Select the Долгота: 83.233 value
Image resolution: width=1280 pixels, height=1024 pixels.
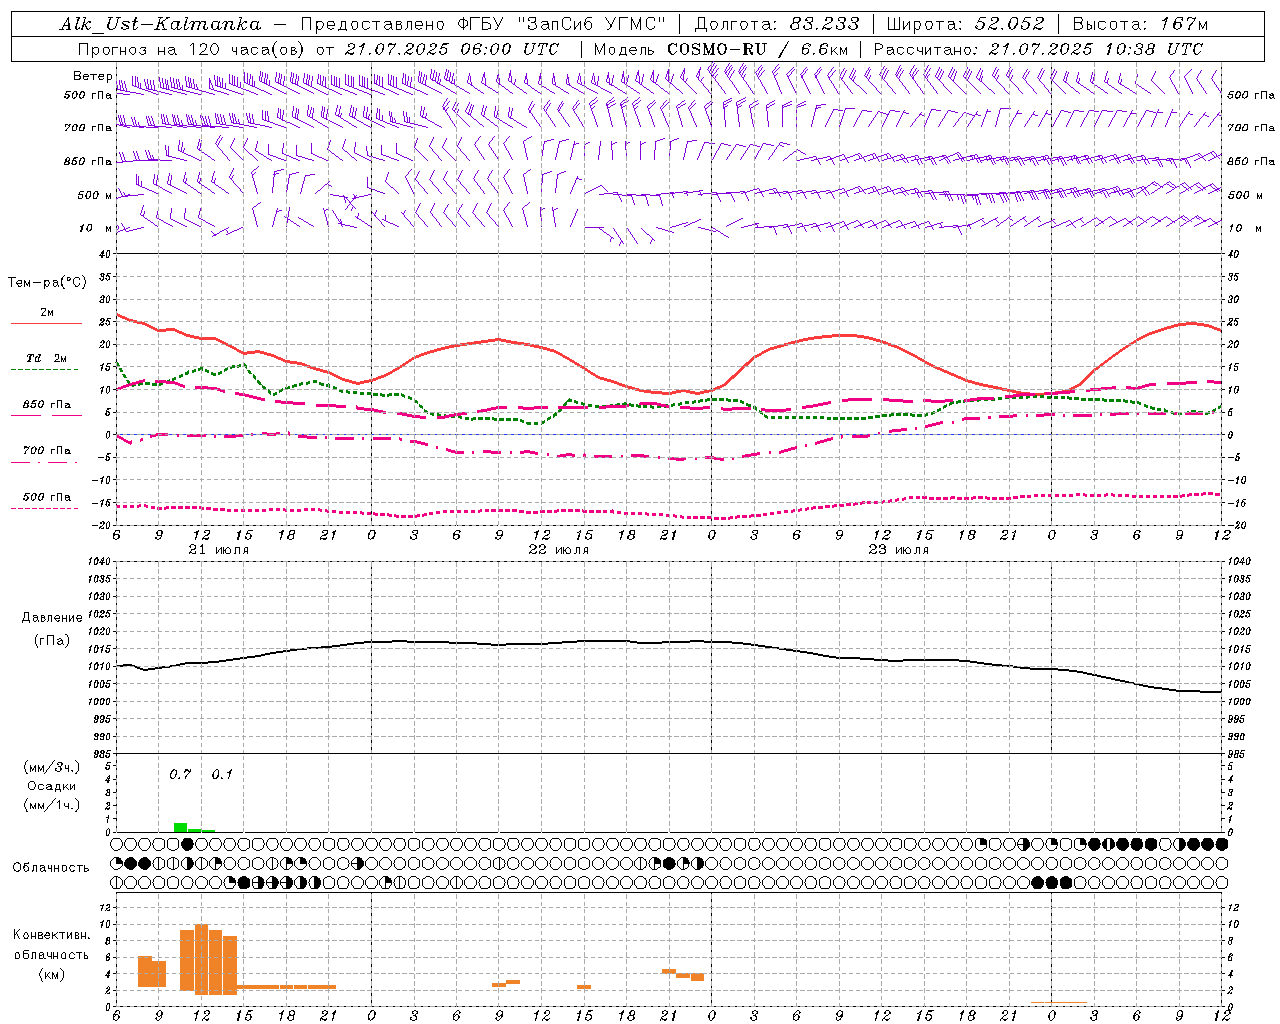(777, 24)
